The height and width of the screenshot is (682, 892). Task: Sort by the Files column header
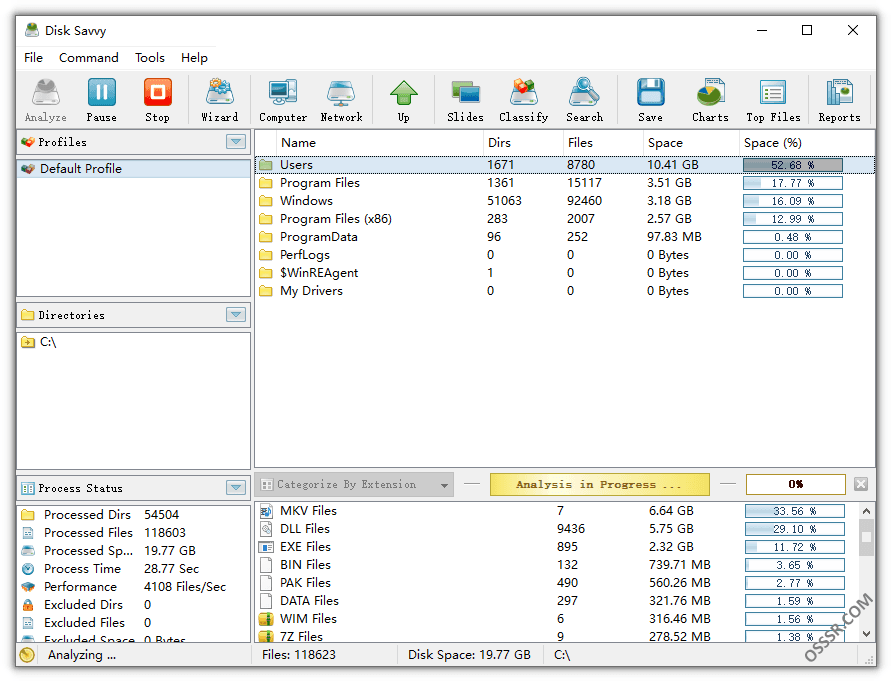(603, 143)
